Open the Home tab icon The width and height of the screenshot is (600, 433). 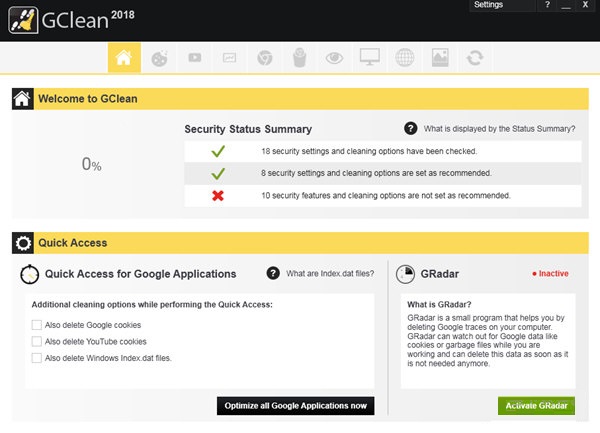[x=124, y=58]
